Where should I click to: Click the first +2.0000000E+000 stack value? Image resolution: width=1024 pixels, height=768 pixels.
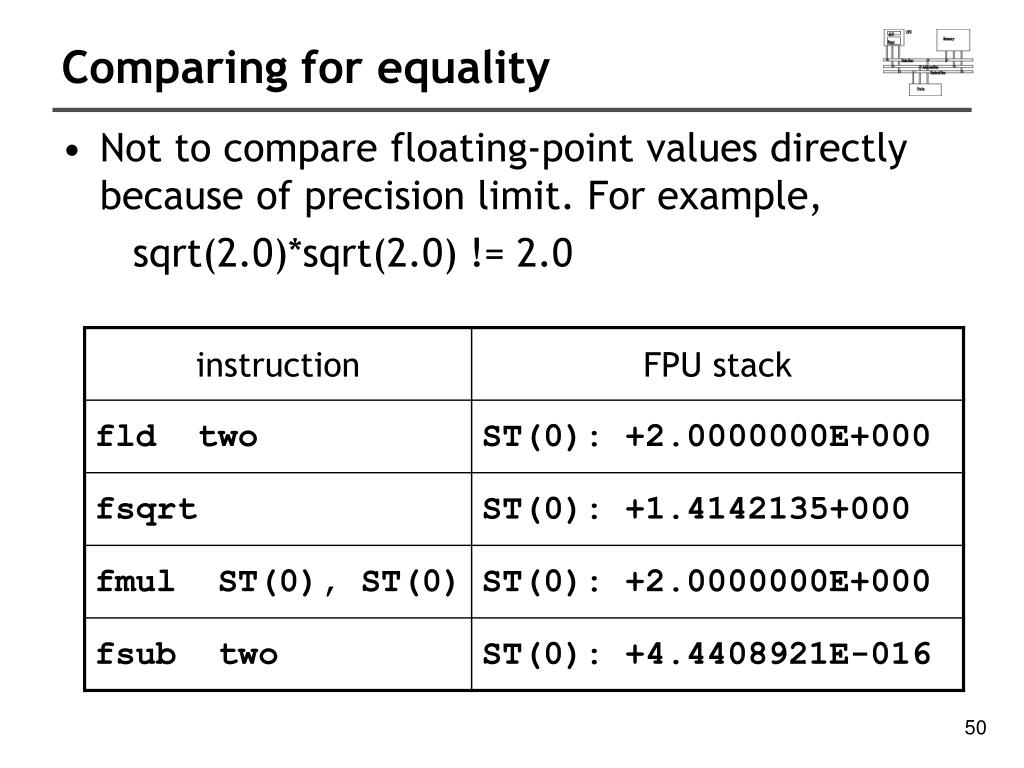click(777, 436)
